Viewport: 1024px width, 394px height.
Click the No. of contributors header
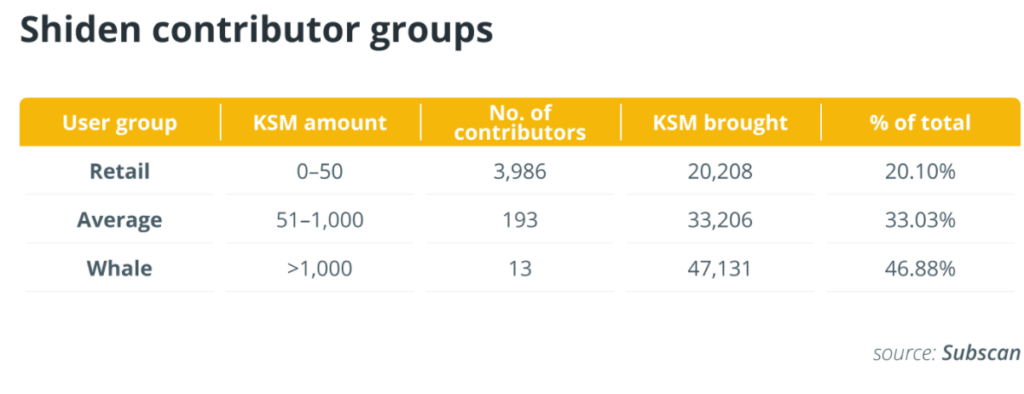point(520,123)
